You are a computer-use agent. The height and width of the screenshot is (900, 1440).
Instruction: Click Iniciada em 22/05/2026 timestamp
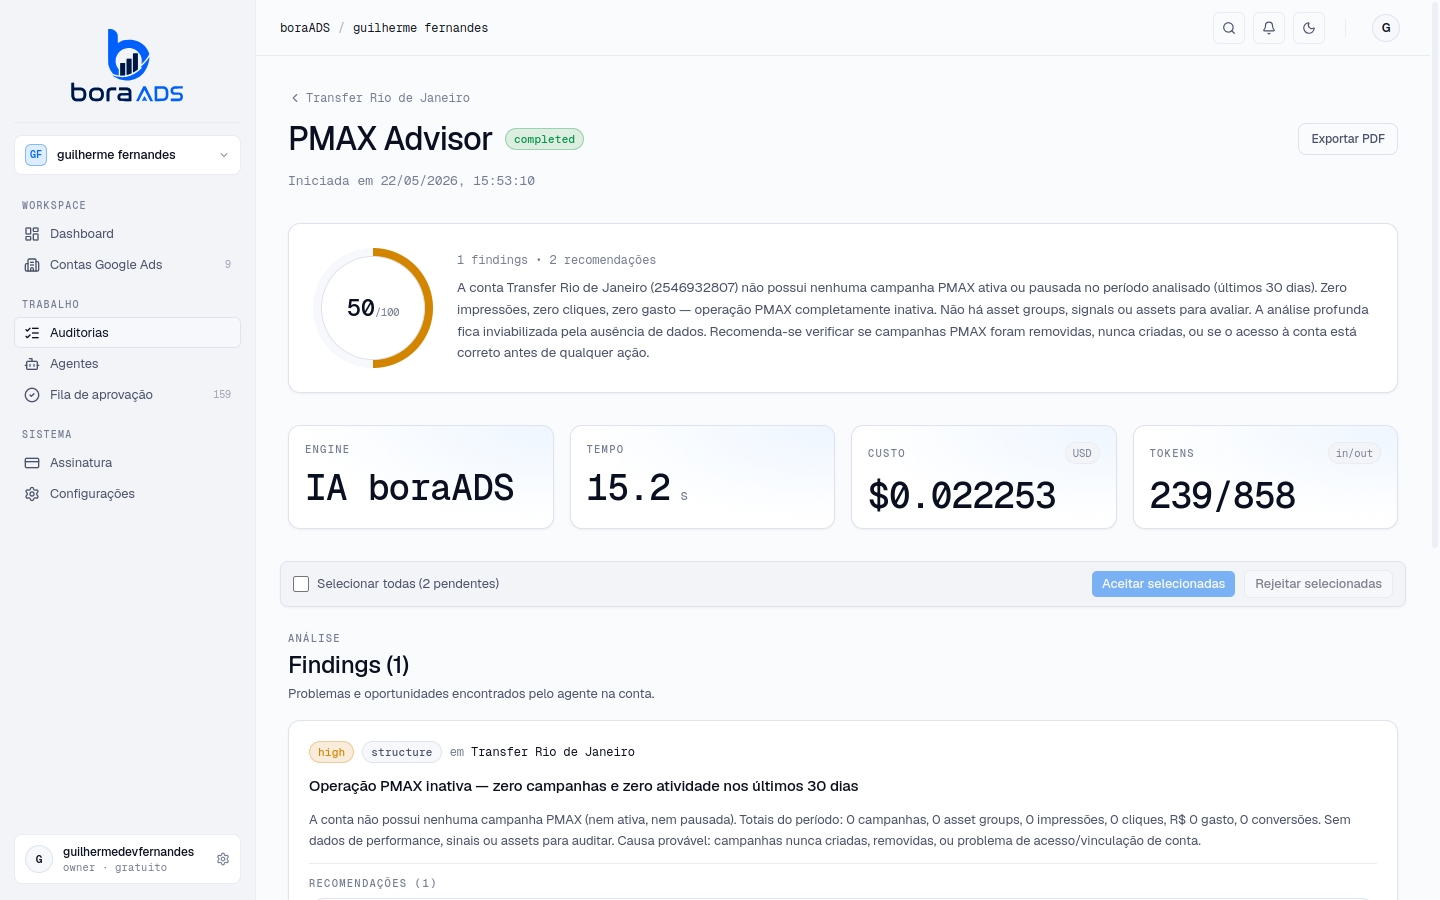point(411,181)
